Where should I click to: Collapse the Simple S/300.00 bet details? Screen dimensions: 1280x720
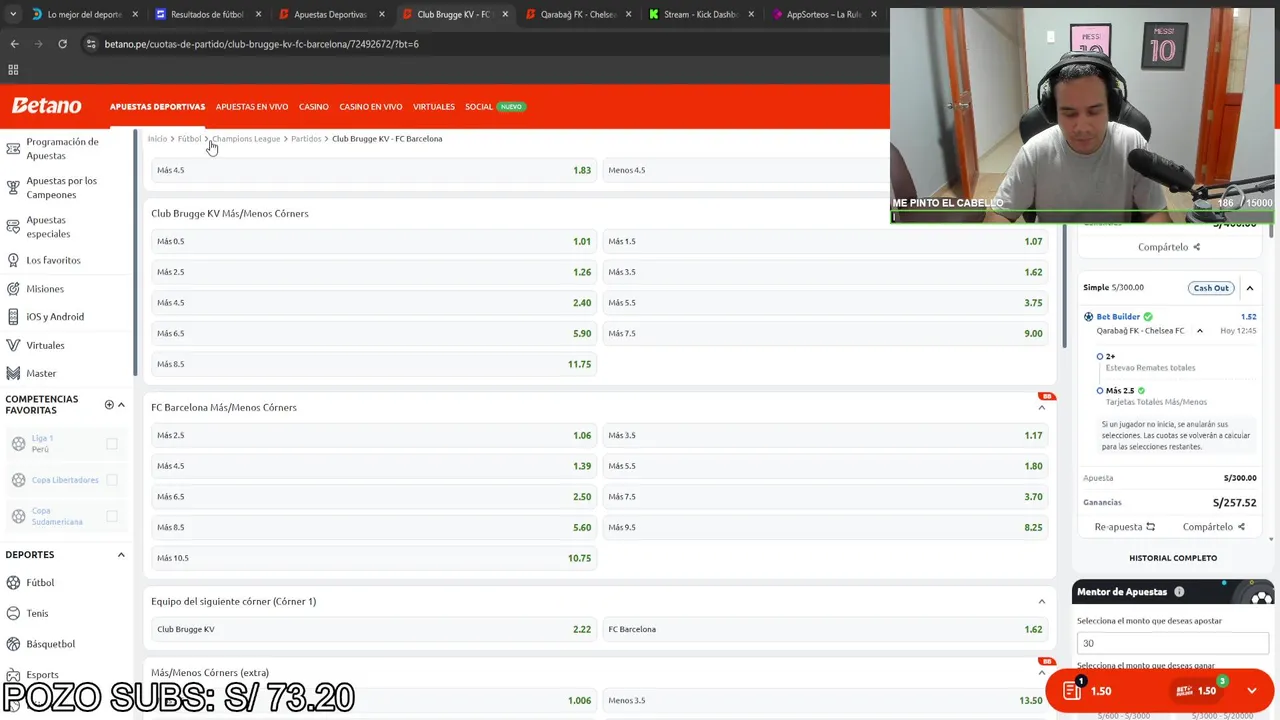point(1249,288)
